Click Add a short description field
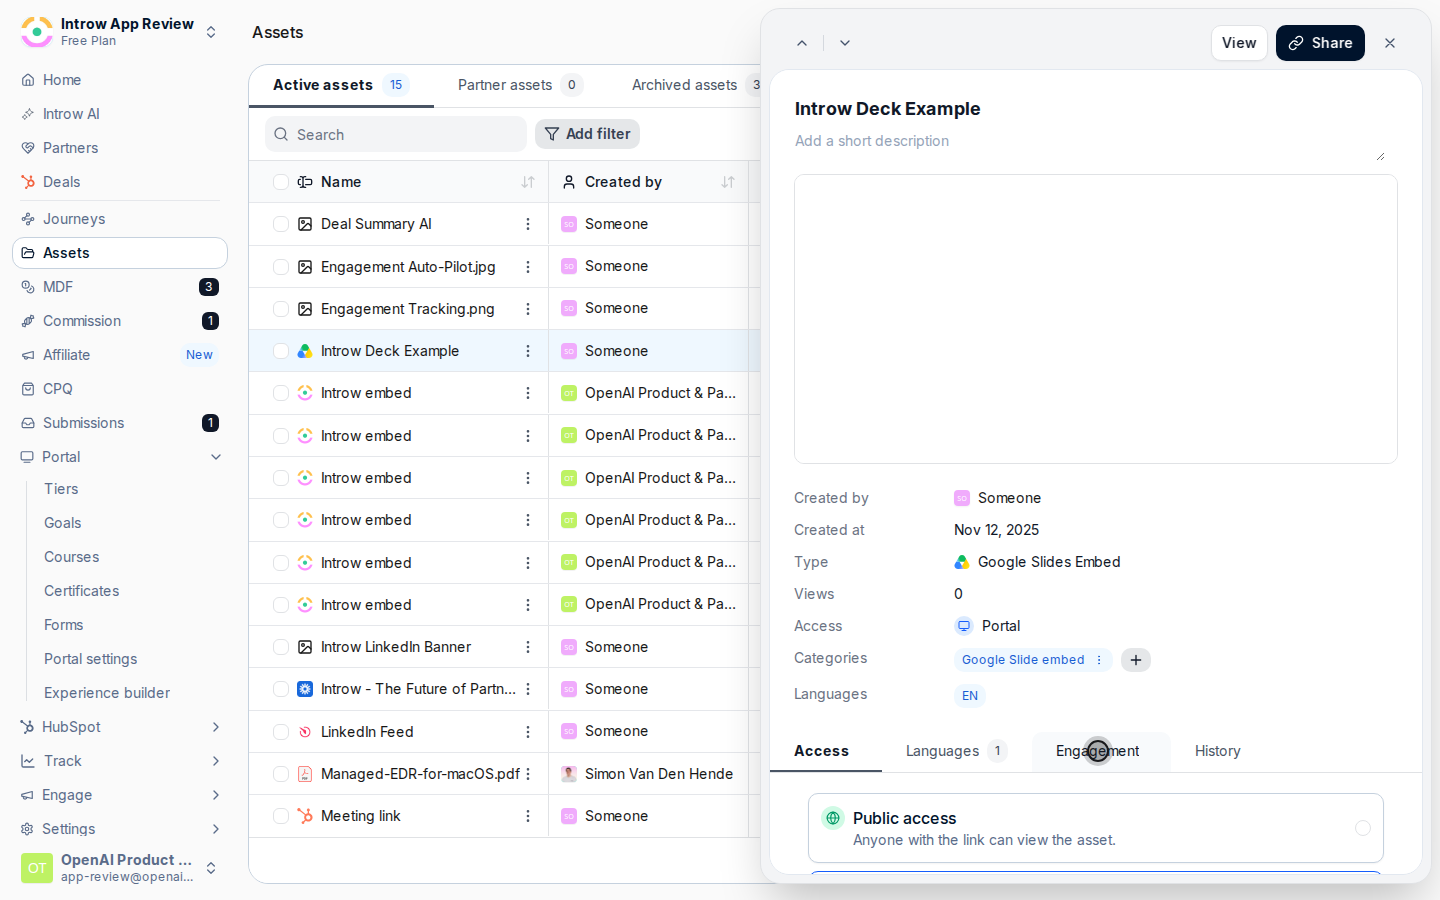 click(1090, 146)
